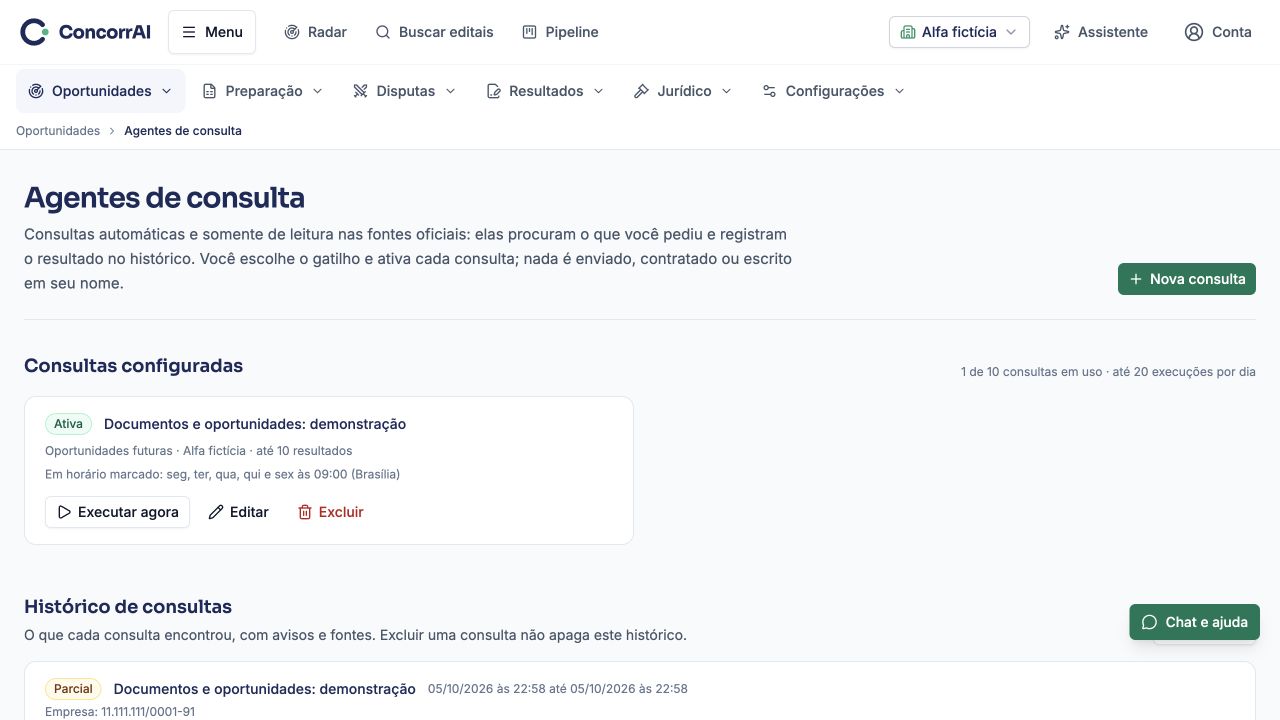Click the consulta title in configured card
This screenshot has width=1280, height=720.
tap(255, 424)
